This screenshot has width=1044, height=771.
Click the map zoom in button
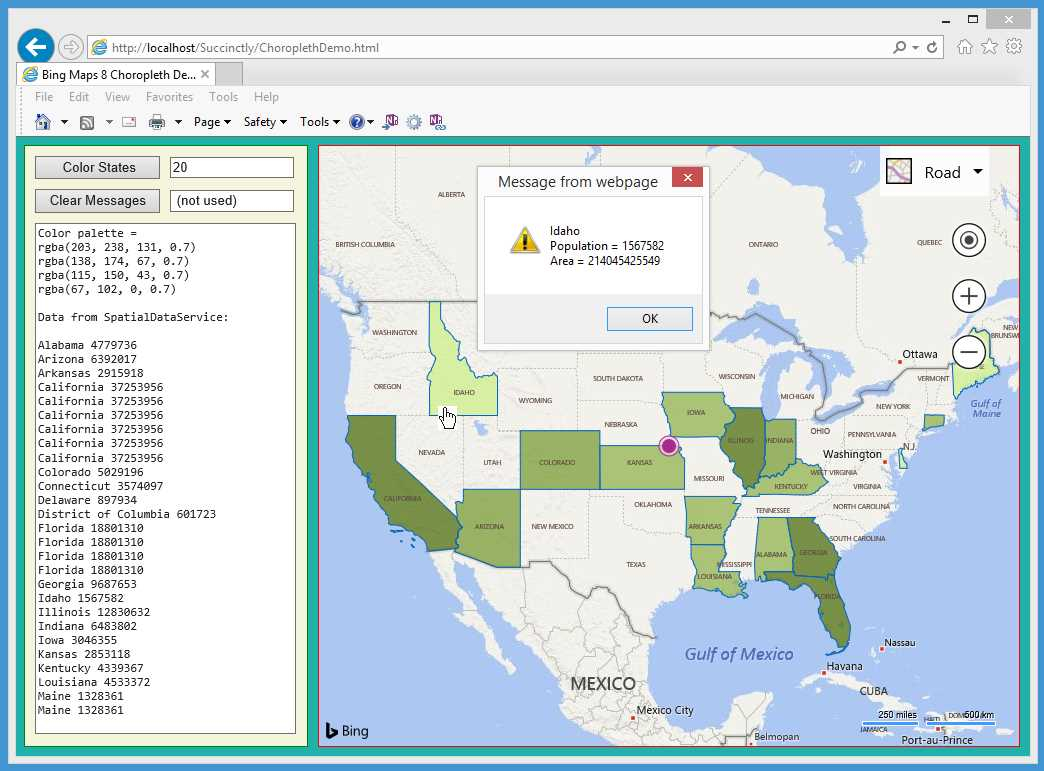[x=968, y=296]
